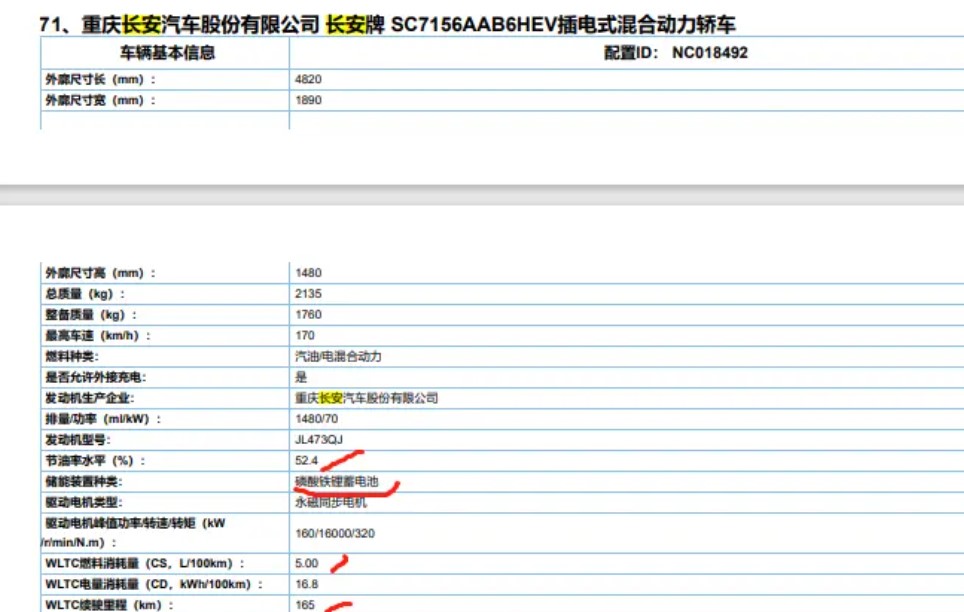964x612 pixels.
Task: Select the '车辆基本信息' header cell
Action: 167,53
